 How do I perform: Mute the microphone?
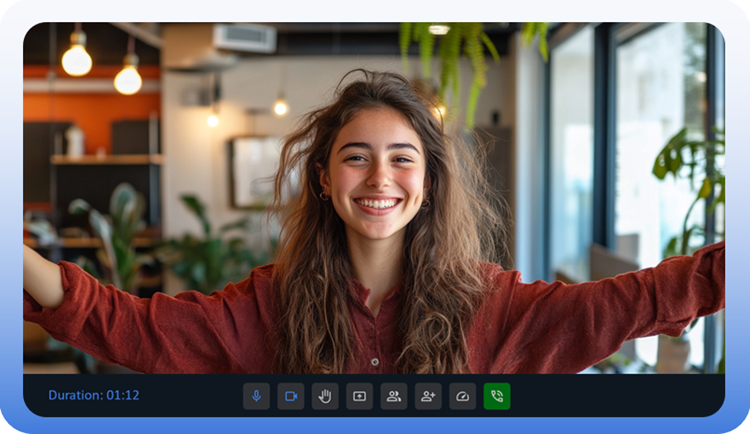[256, 396]
